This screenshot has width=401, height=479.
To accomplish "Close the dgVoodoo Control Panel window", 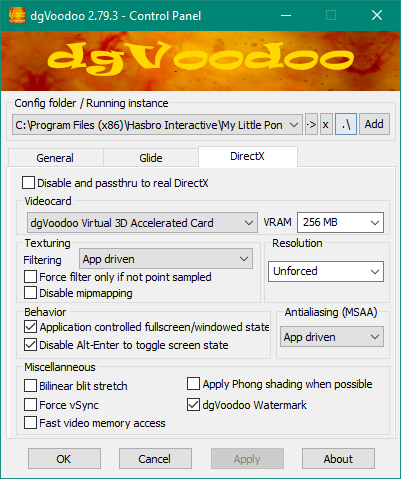I will 377,15.
